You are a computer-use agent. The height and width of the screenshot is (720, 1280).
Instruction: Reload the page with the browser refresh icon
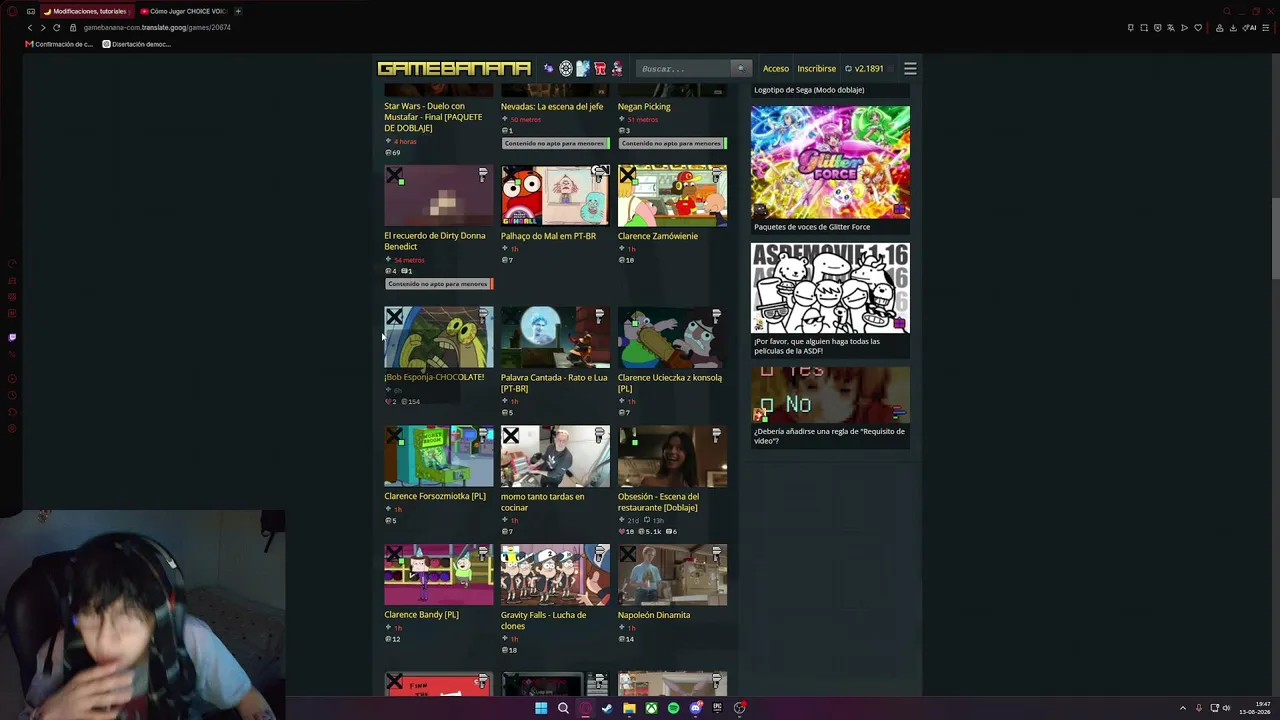pos(56,27)
